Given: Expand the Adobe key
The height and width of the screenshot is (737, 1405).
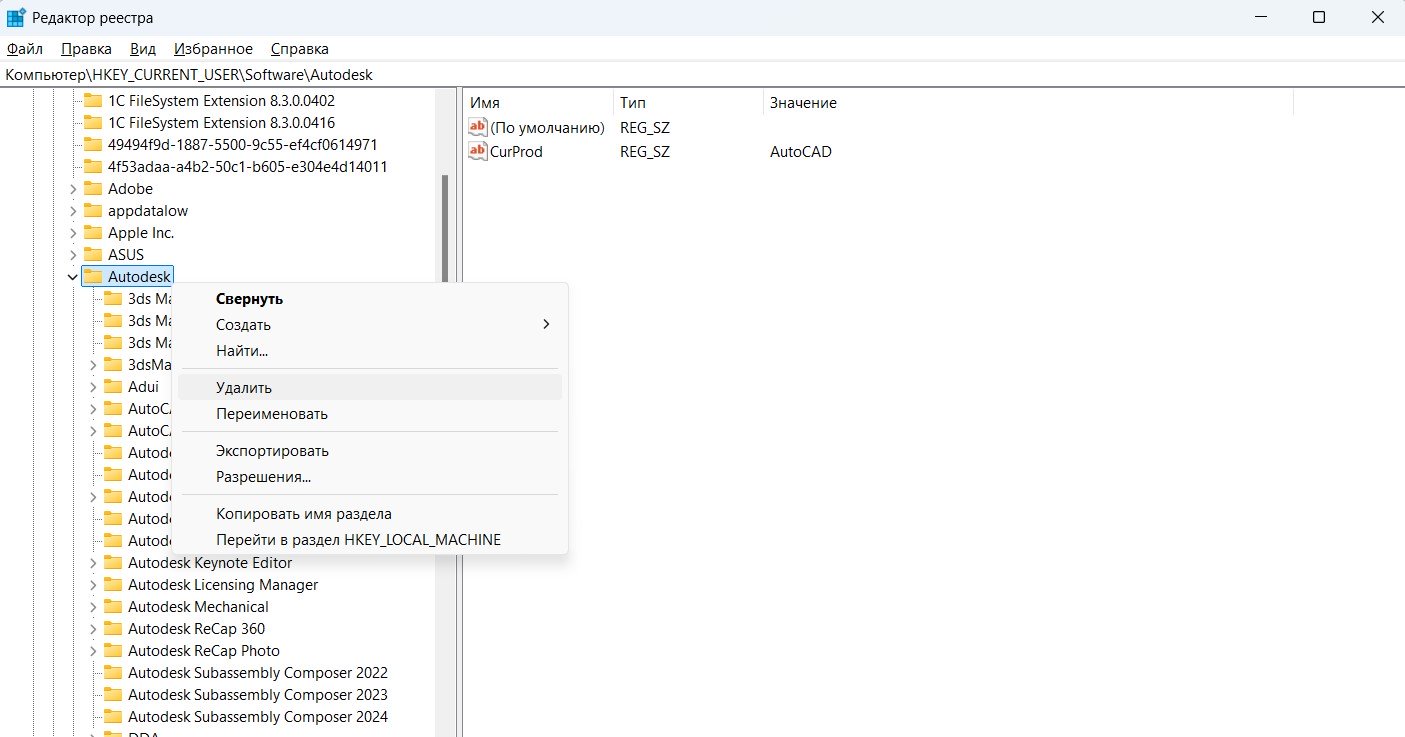Looking at the screenshot, I should tap(73, 189).
